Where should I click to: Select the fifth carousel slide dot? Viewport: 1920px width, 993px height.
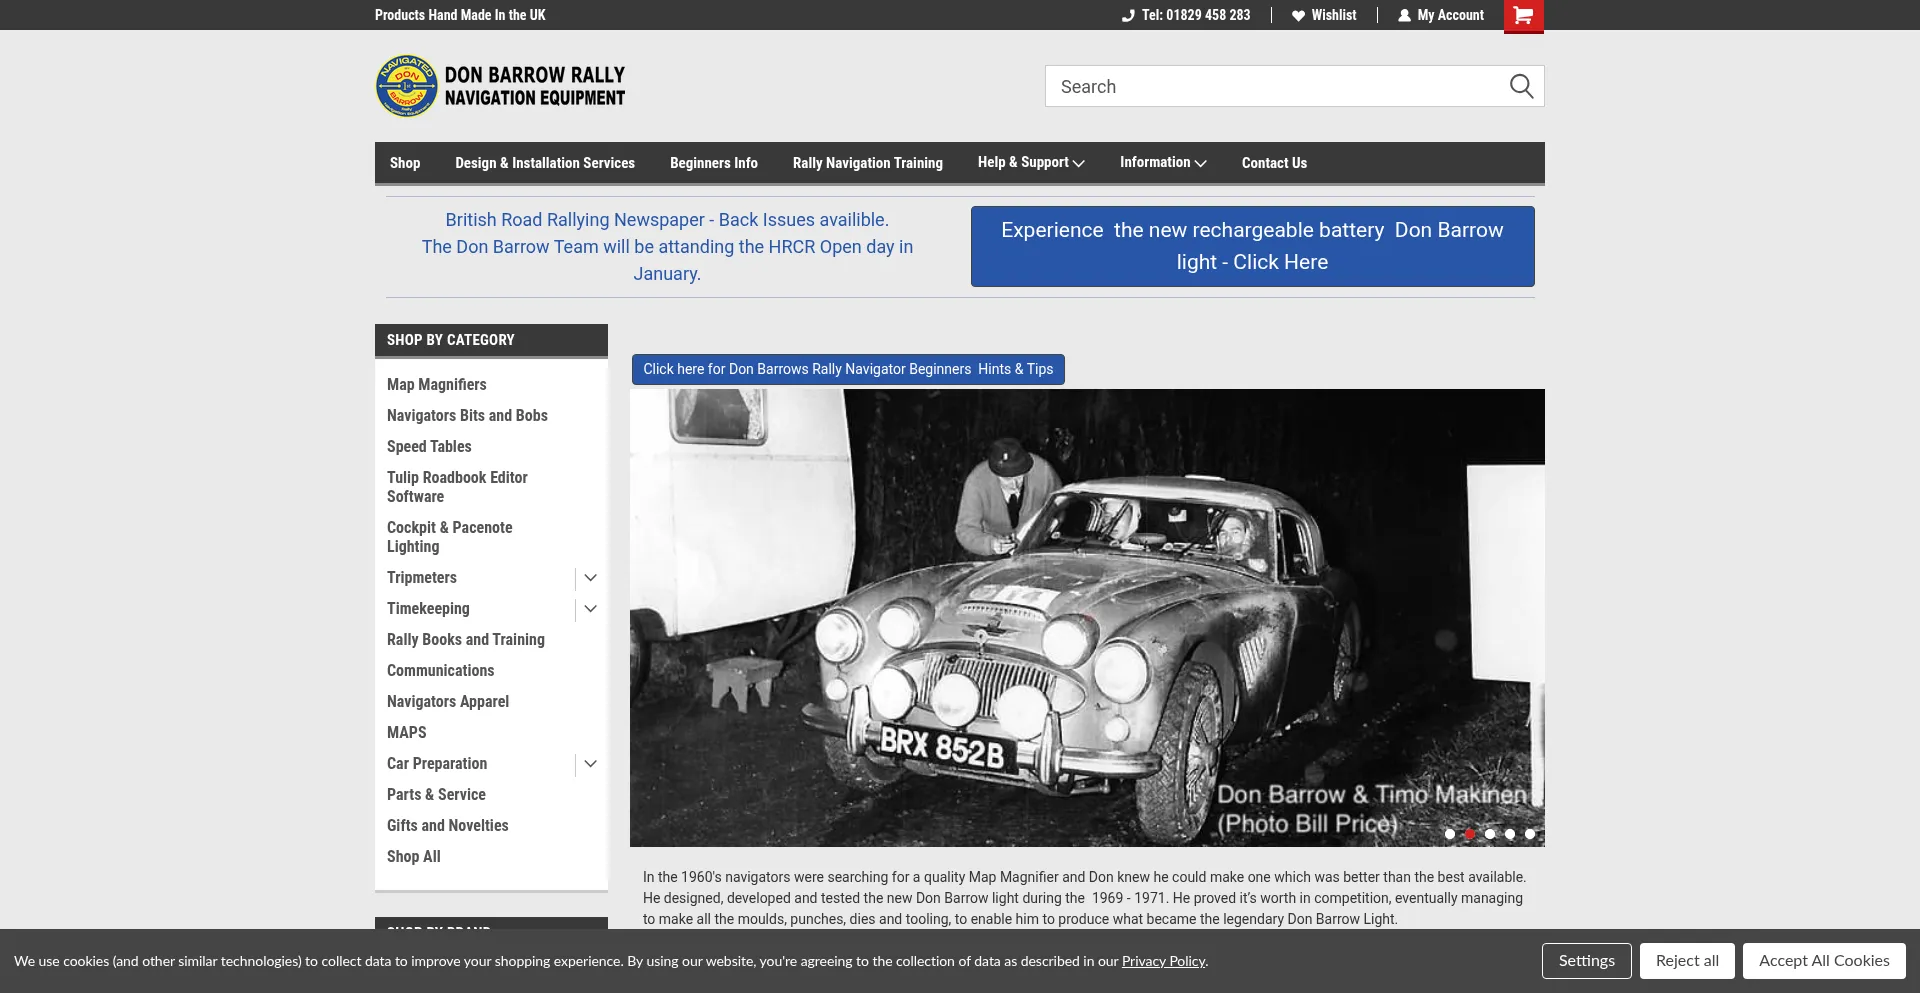(x=1530, y=834)
